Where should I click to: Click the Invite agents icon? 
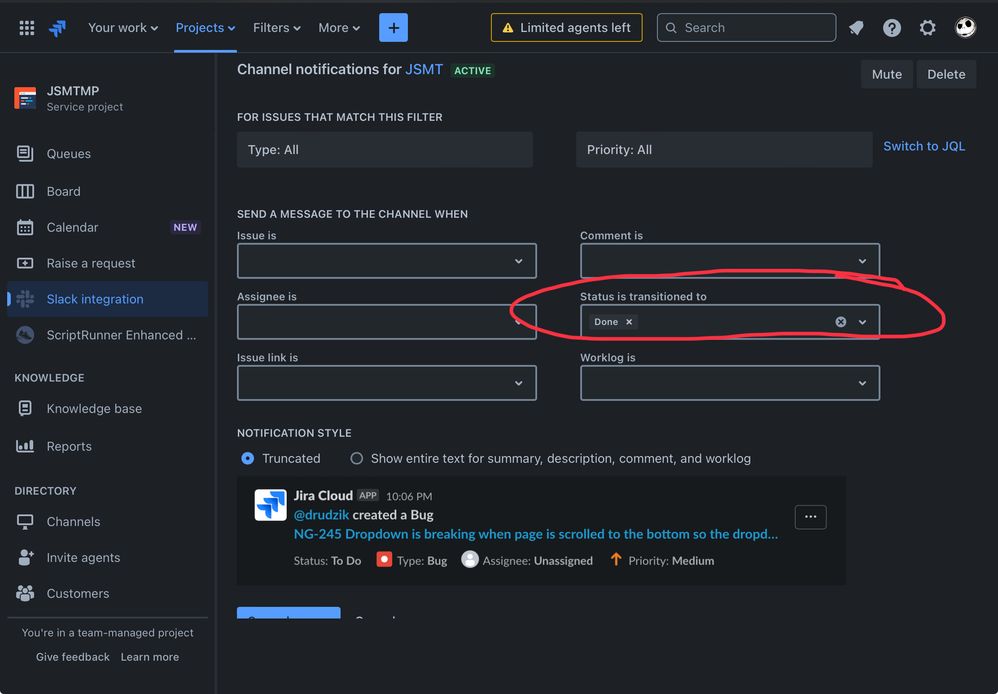pyautogui.click(x=25, y=557)
